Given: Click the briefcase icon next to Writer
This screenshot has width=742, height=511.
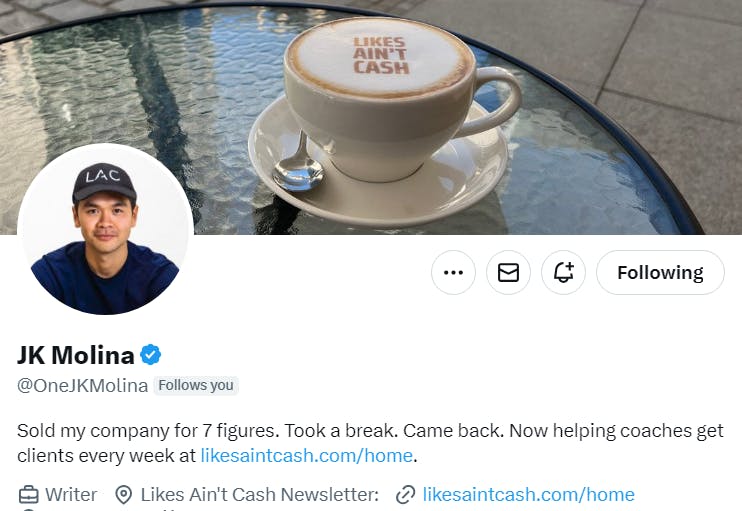Looking at the screenshot, I should (28, 495).
